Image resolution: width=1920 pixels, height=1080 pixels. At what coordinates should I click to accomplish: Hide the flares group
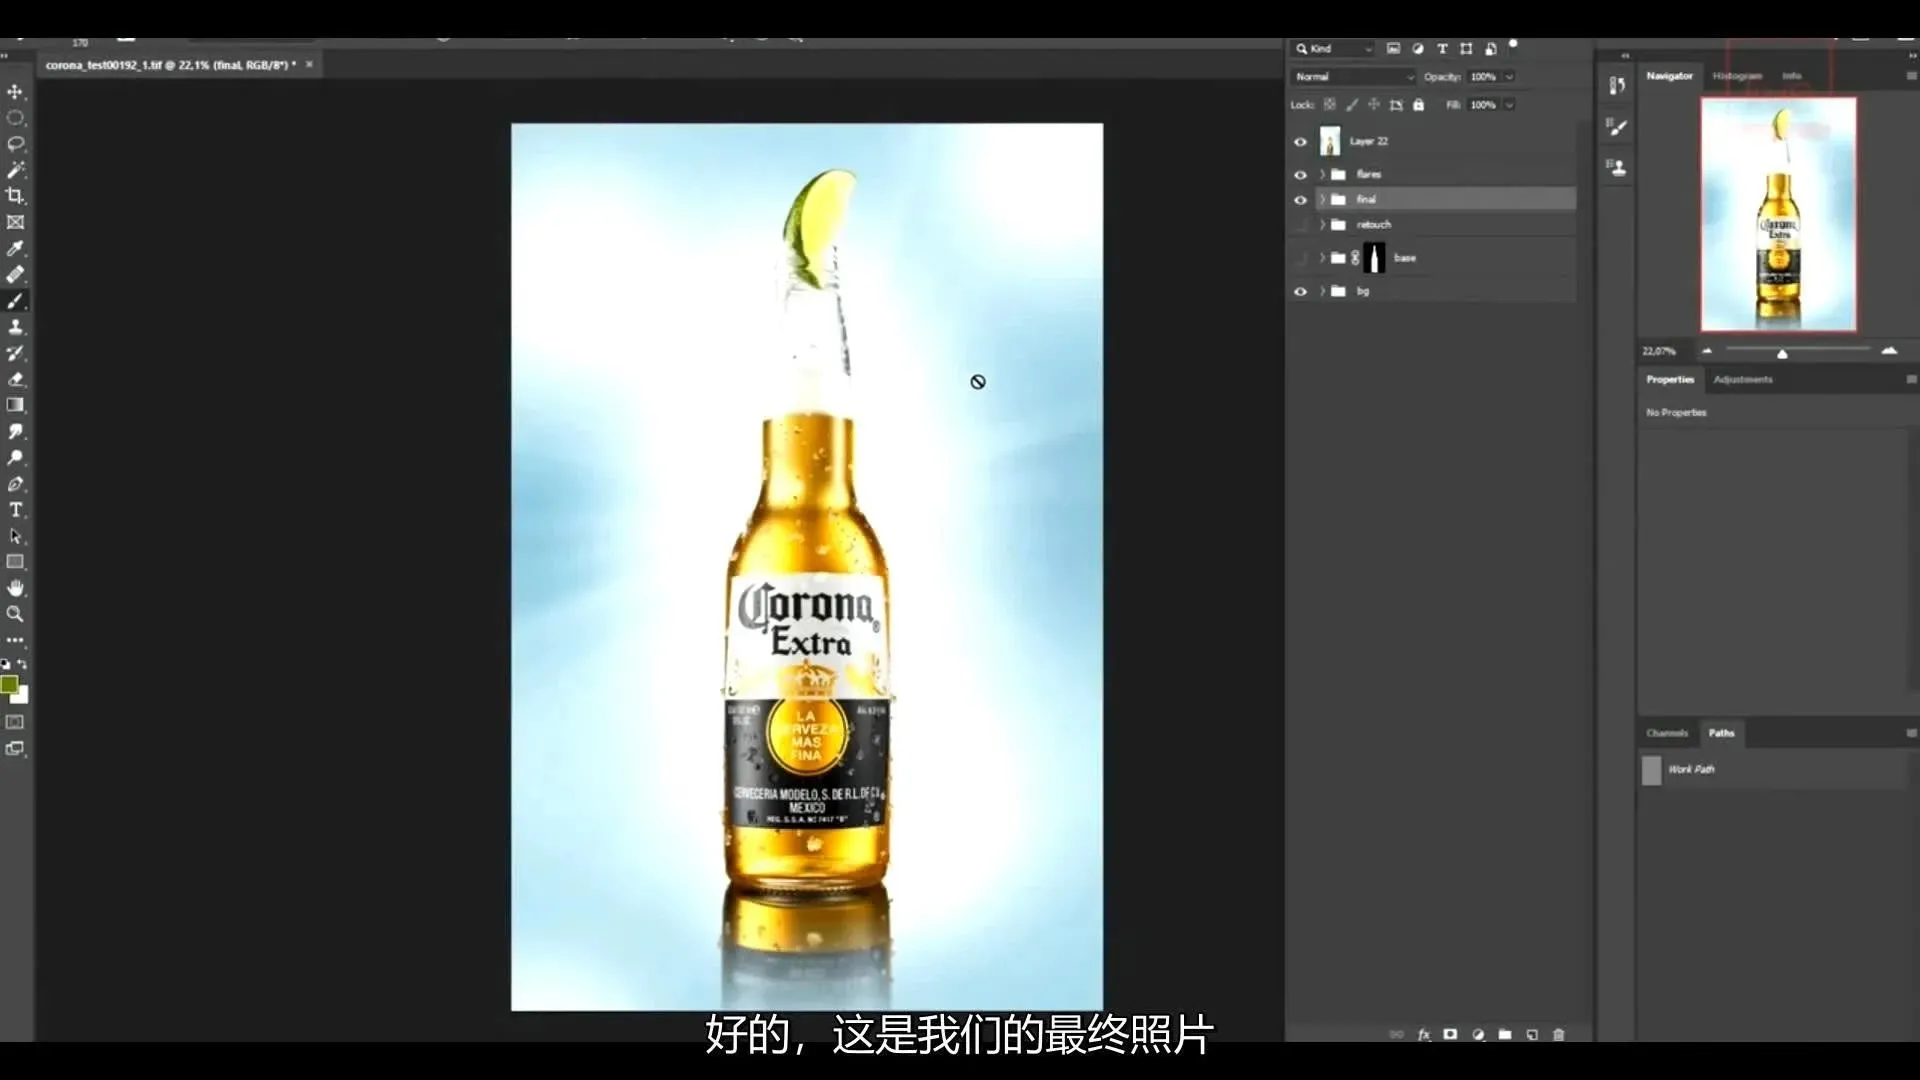point(1300,174)
